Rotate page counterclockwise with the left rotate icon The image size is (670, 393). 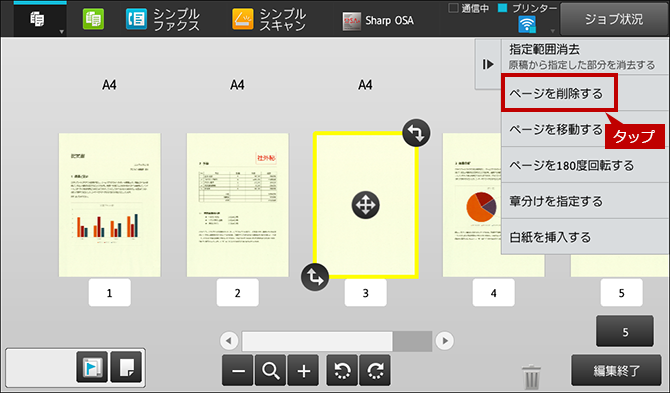[x=342, y=370]
